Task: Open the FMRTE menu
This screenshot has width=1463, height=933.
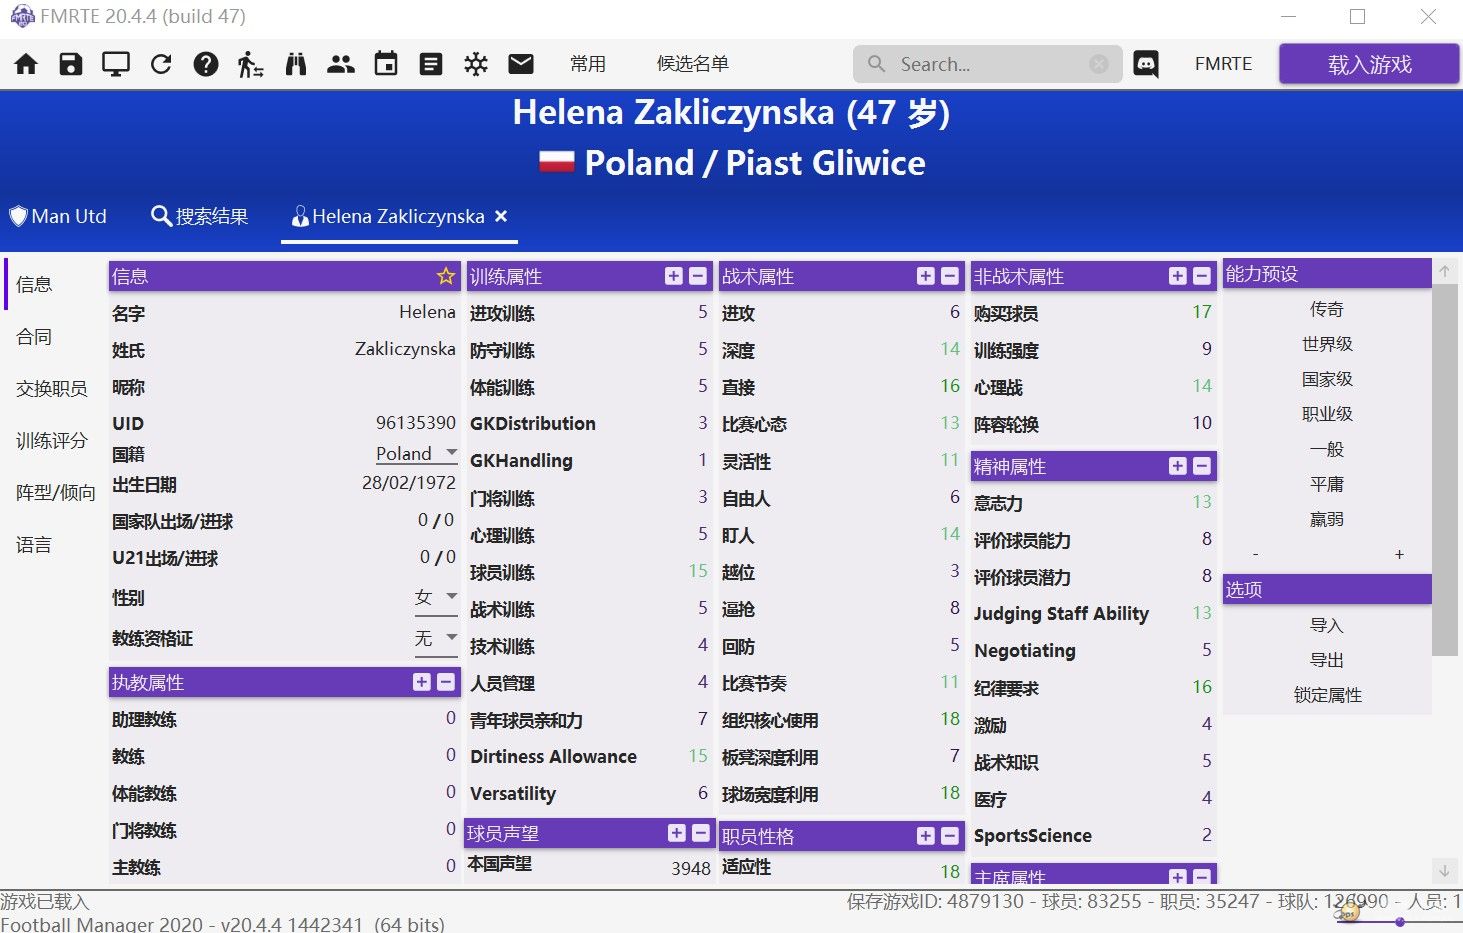Action: pyautogui.click(x=1223, y=64)
